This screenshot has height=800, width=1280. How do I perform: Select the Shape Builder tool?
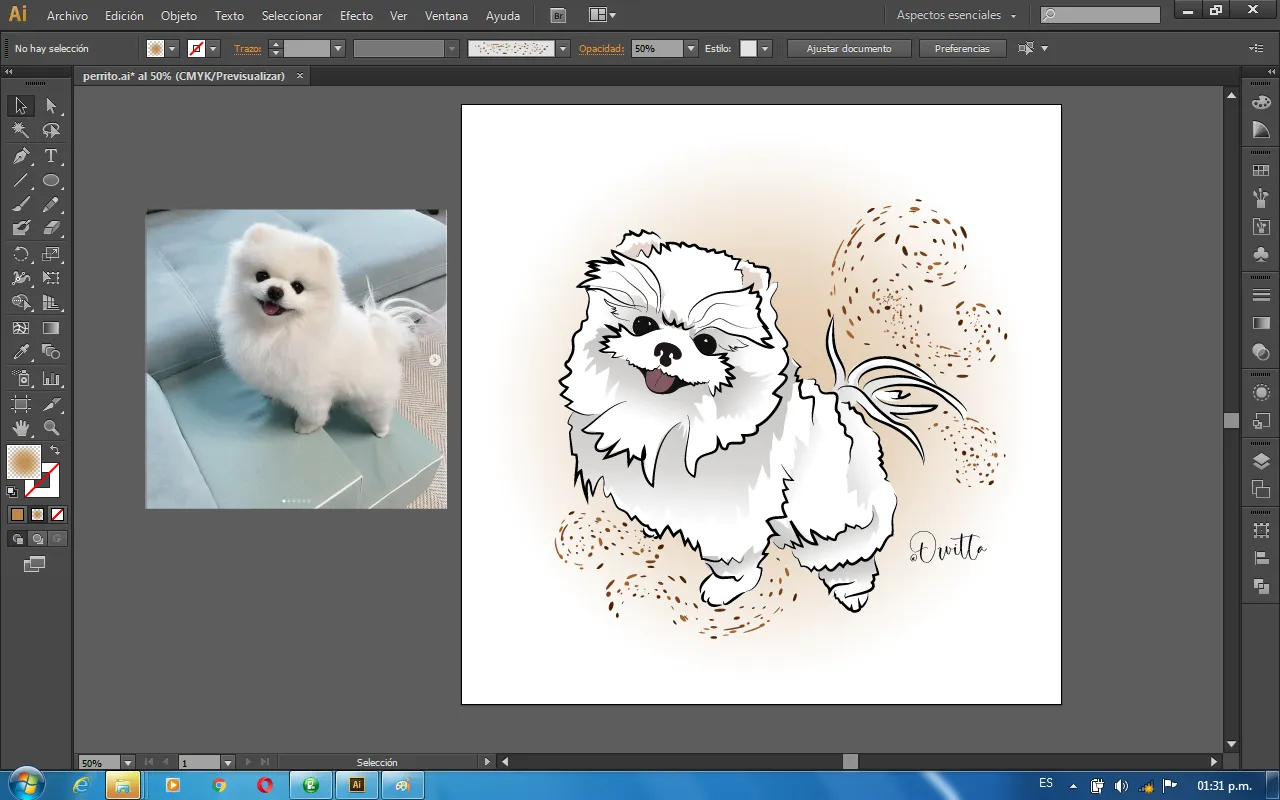20,302
